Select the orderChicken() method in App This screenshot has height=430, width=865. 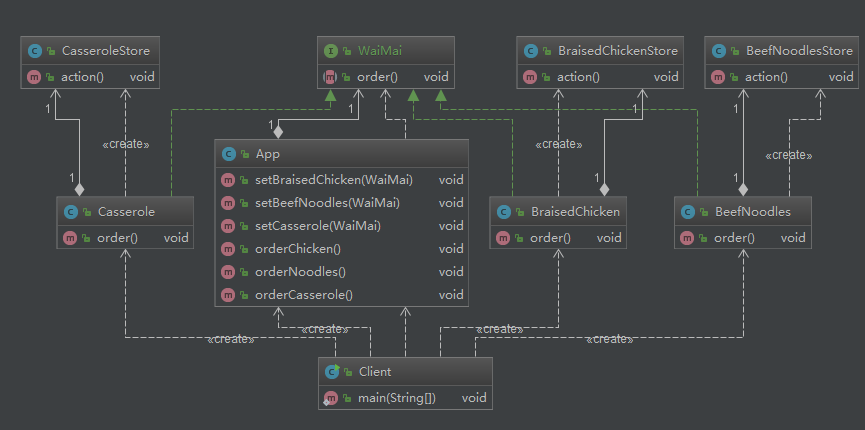click(x=298, y=249)
